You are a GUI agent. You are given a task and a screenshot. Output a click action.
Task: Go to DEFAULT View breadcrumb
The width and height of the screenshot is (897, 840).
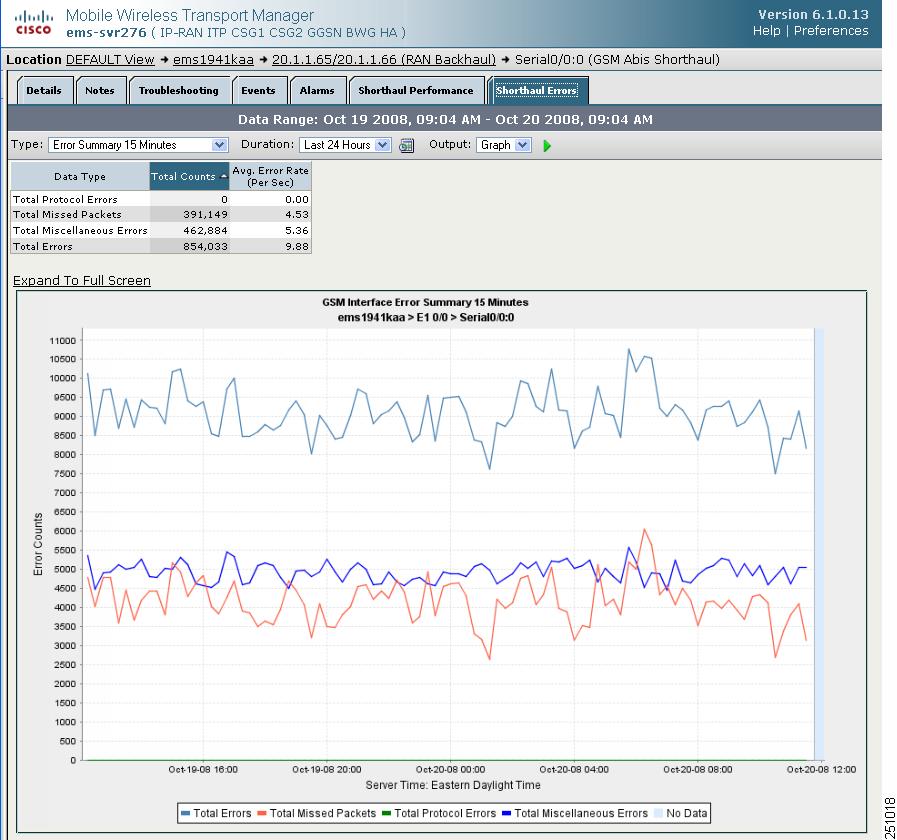pos(110,60)
